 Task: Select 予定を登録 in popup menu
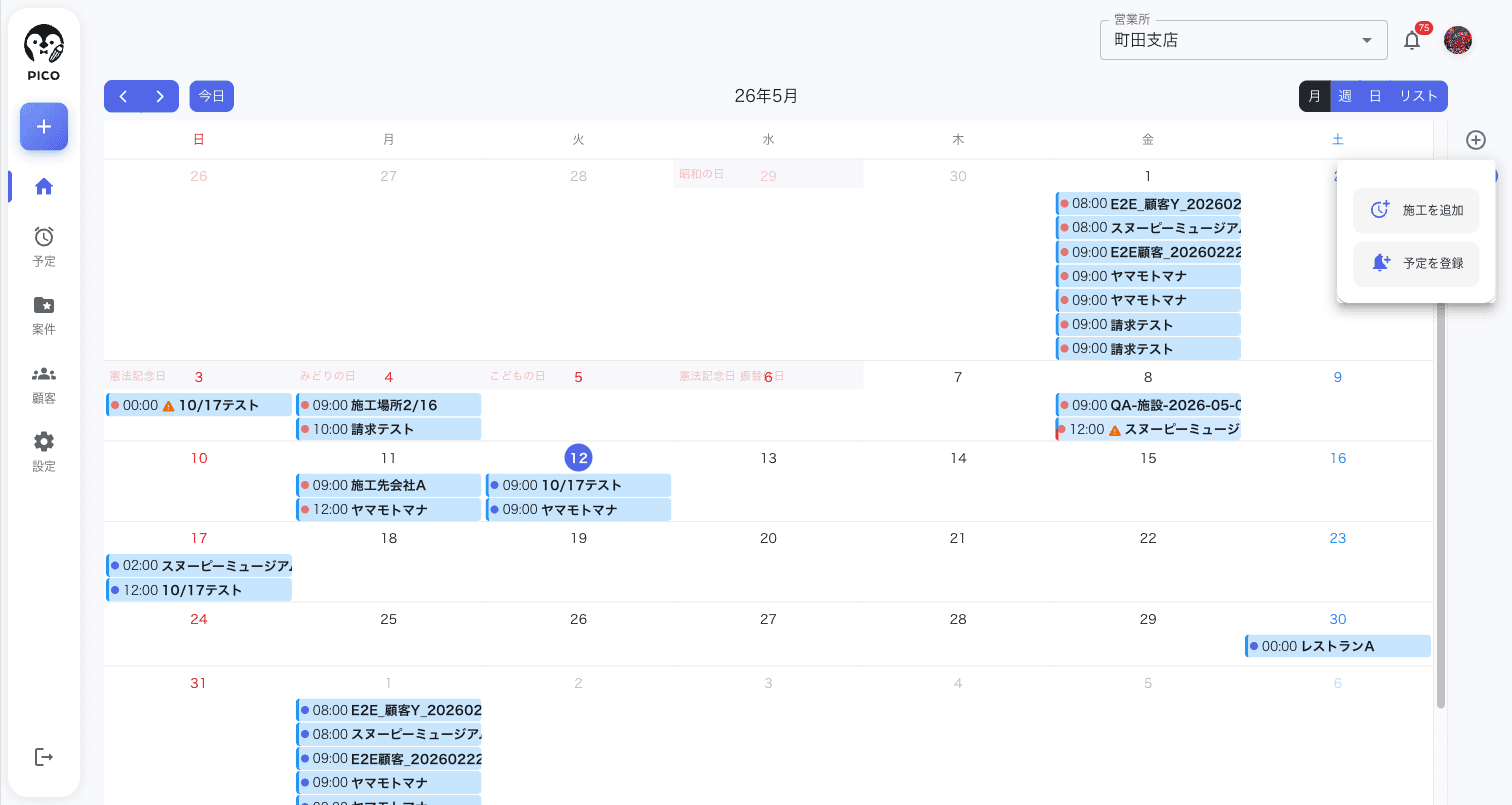1416,263
